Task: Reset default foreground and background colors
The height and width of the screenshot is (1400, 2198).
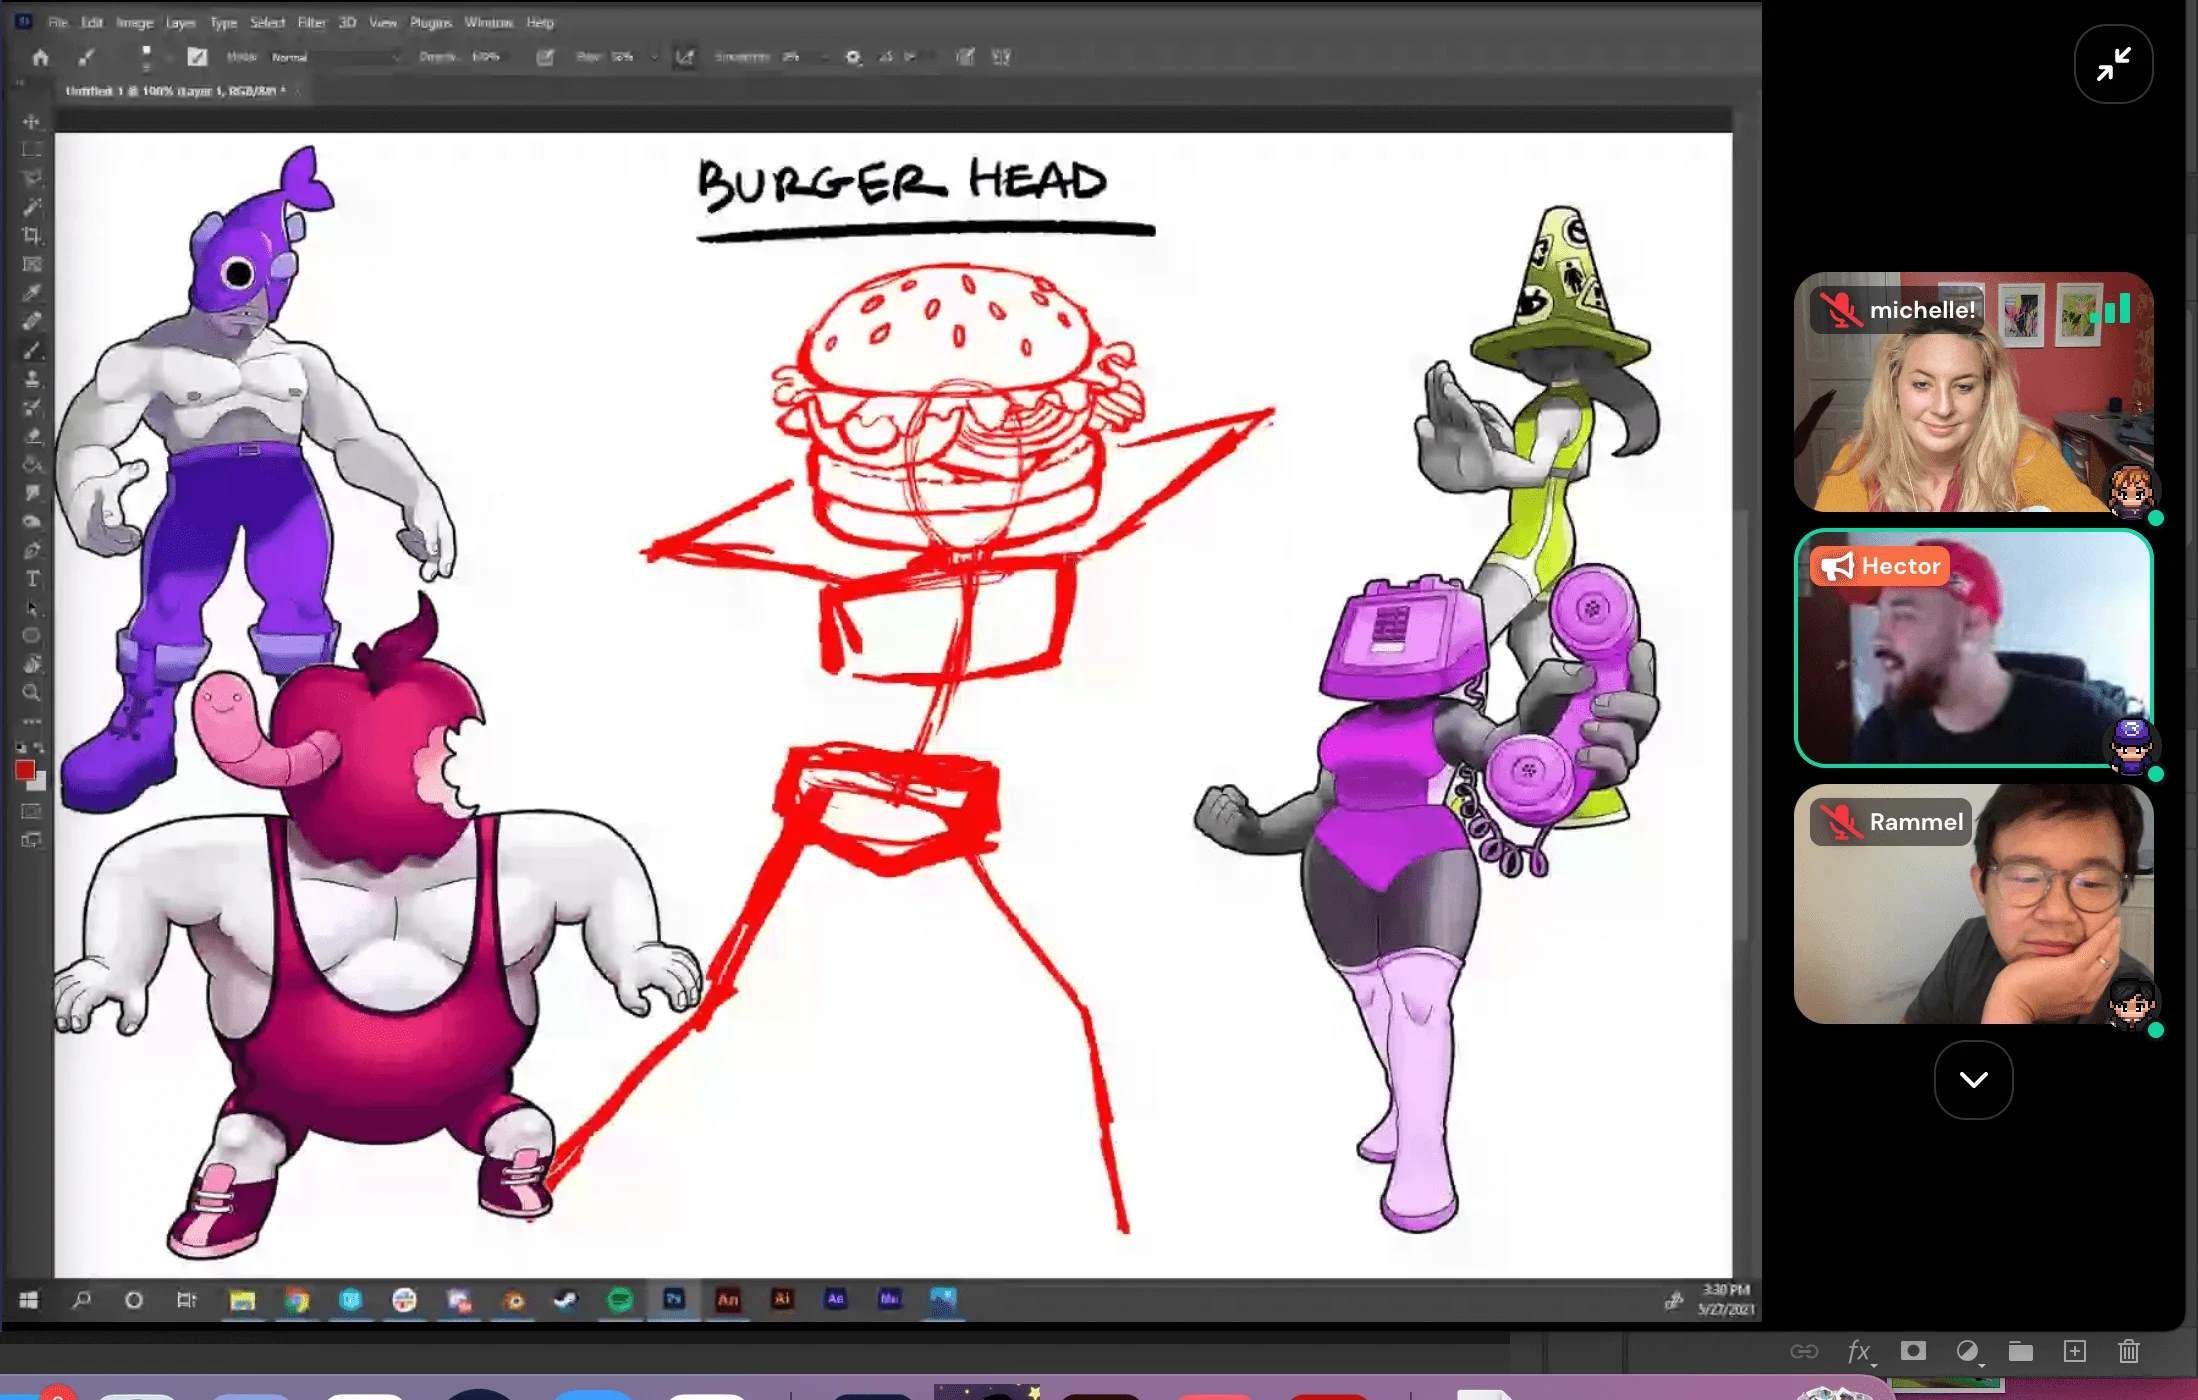Action: pos(20,748)
